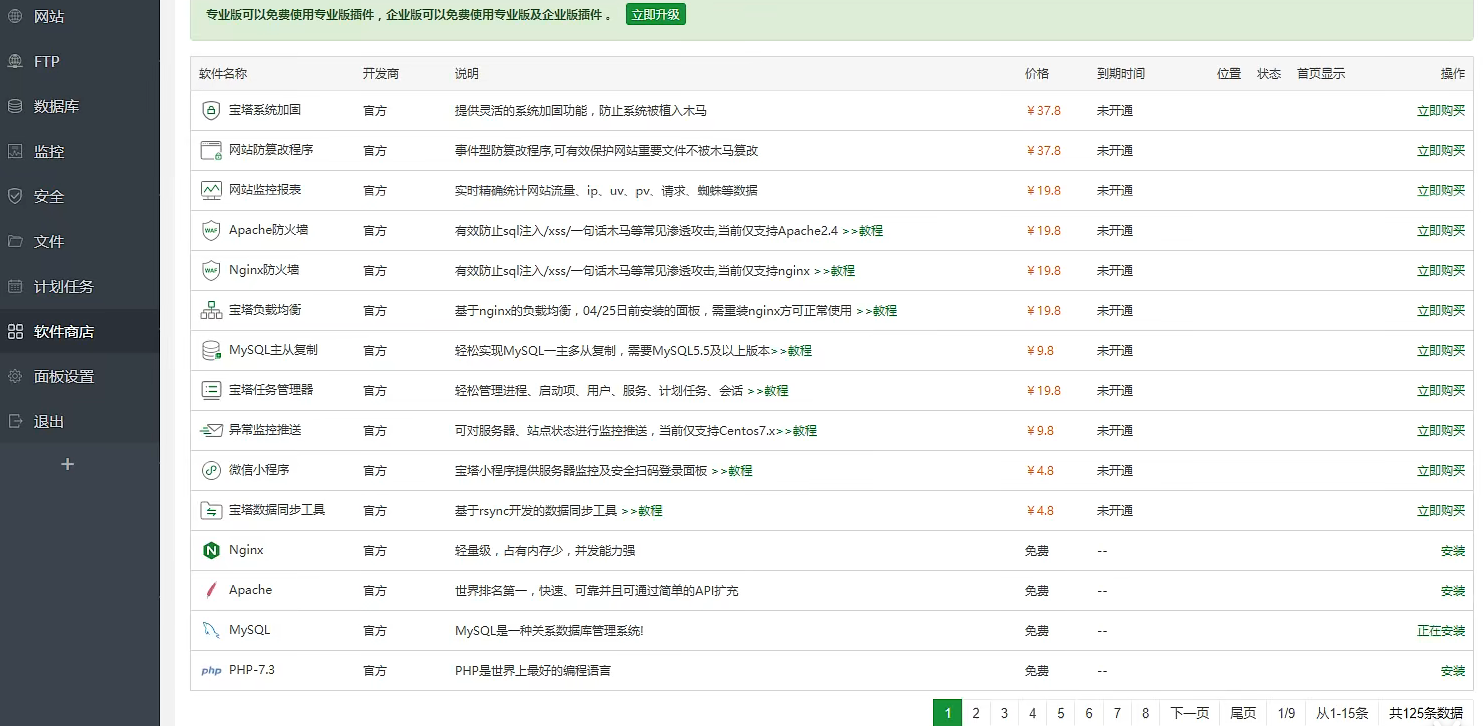Click the 网站防篡改程序 software name
This screenshot has width=1483, height=726.
coord(271,150)
